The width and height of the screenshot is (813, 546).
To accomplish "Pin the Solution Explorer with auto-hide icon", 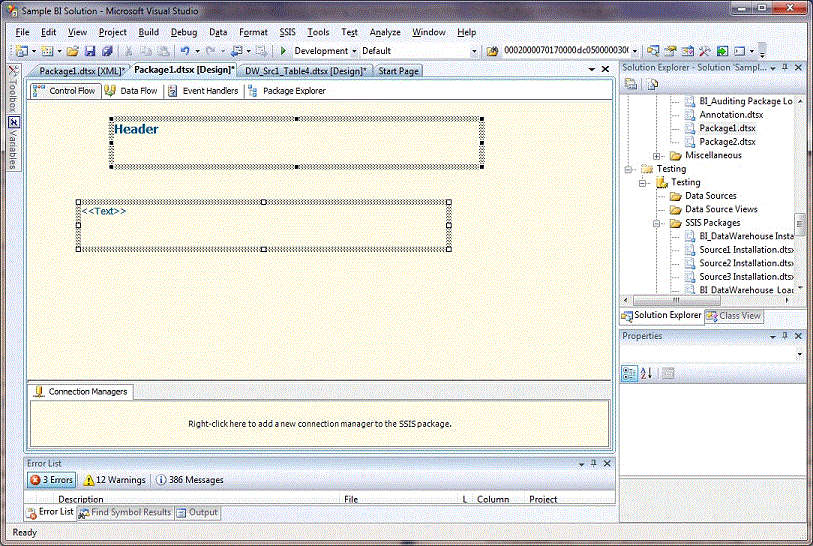I will point(785,67).
